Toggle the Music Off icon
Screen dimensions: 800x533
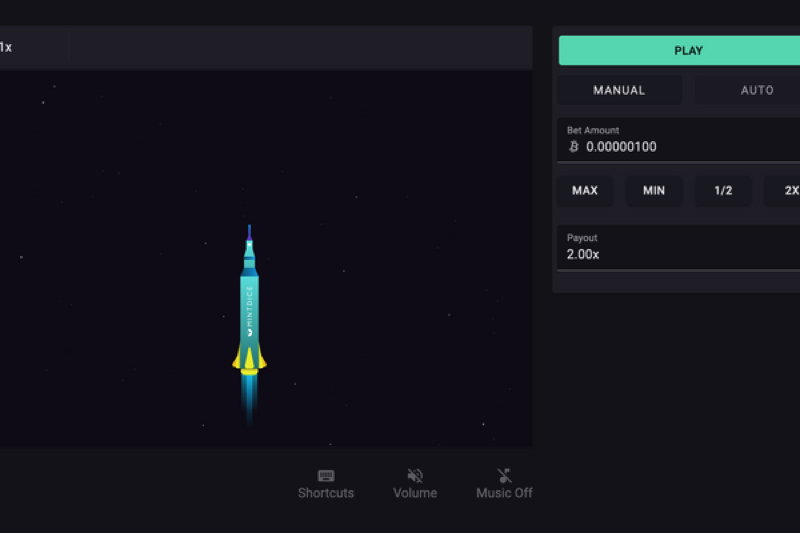click(x=504, y=476)
